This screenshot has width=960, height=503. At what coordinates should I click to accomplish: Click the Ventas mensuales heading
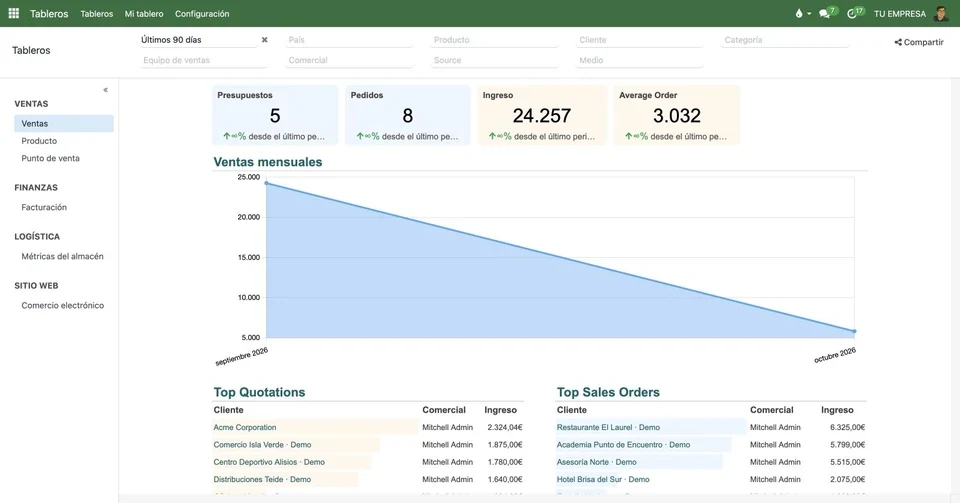(268, 162)
